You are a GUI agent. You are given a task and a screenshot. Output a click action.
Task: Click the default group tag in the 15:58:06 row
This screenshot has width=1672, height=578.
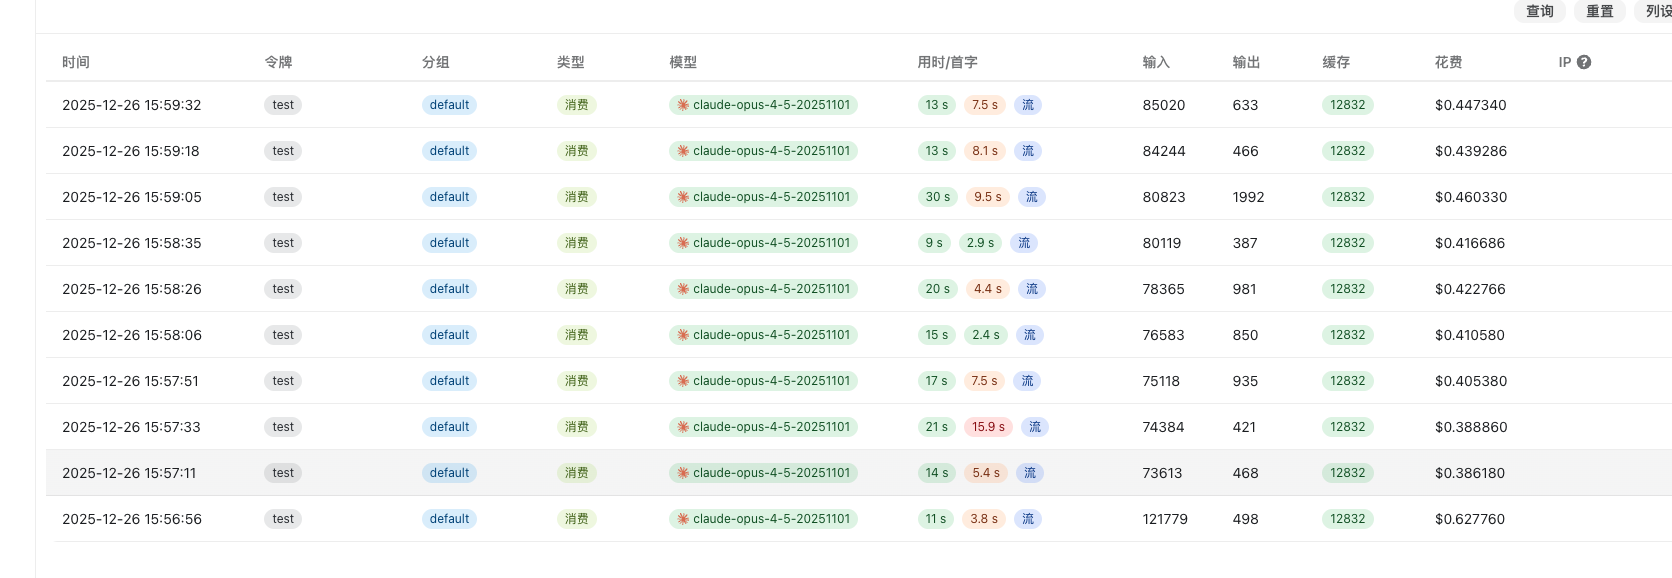[449, 335]
